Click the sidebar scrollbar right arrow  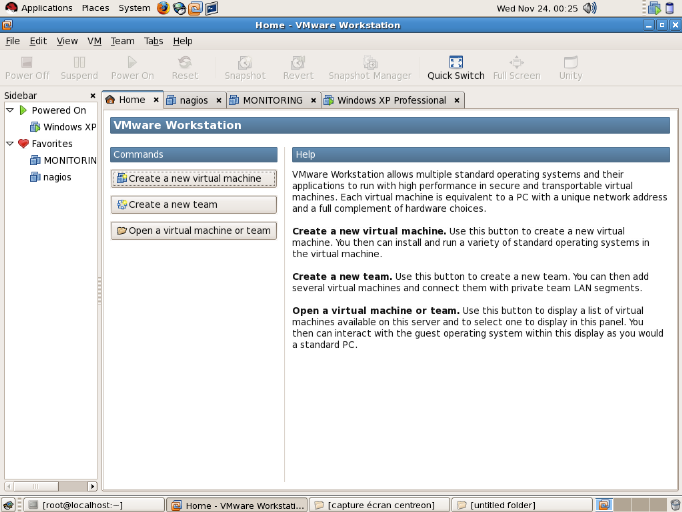pos(92,486)
